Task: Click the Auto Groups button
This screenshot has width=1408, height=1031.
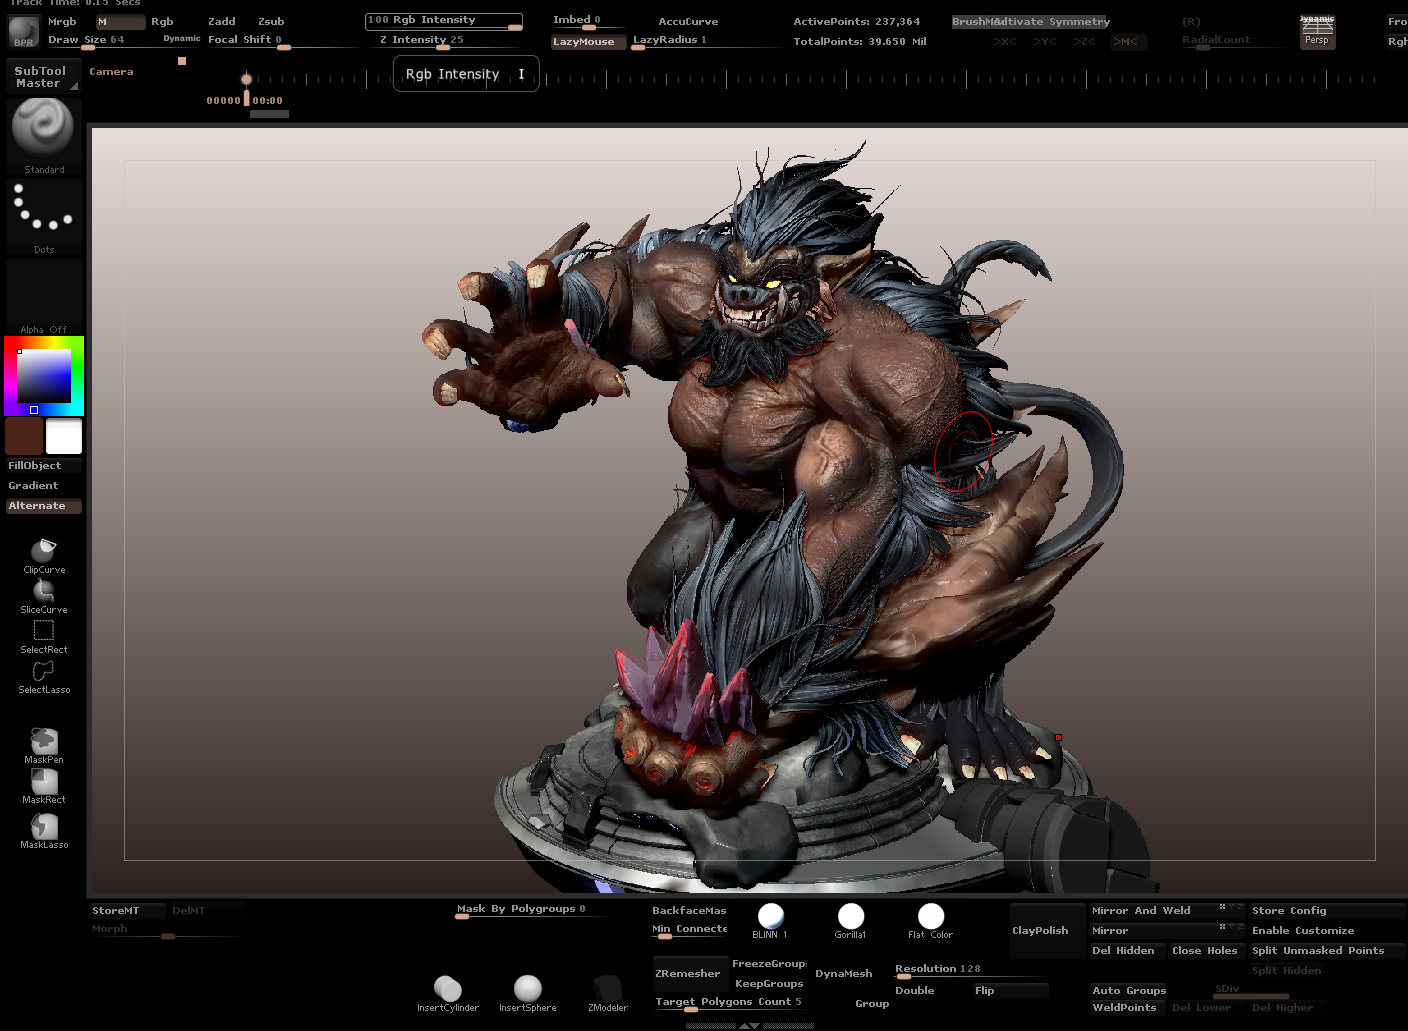Action: 1129,991
